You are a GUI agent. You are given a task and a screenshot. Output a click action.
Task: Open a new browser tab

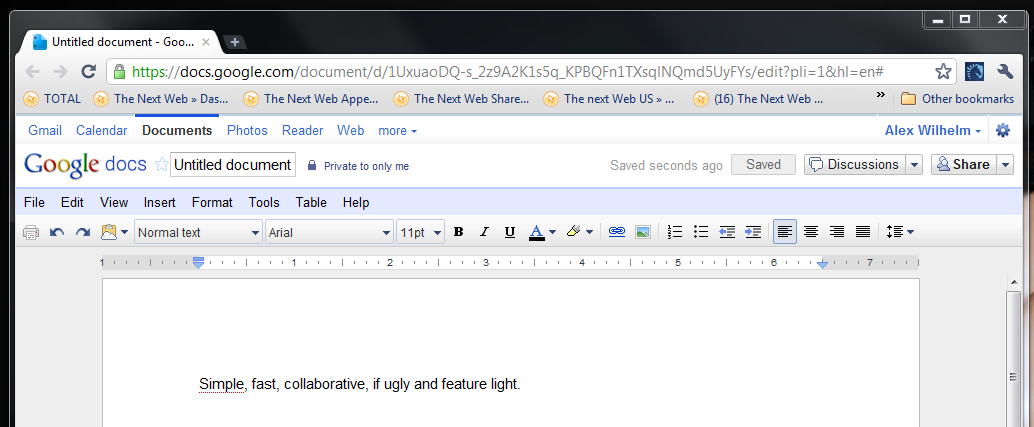pyautogui.click(x=234, y=42)
